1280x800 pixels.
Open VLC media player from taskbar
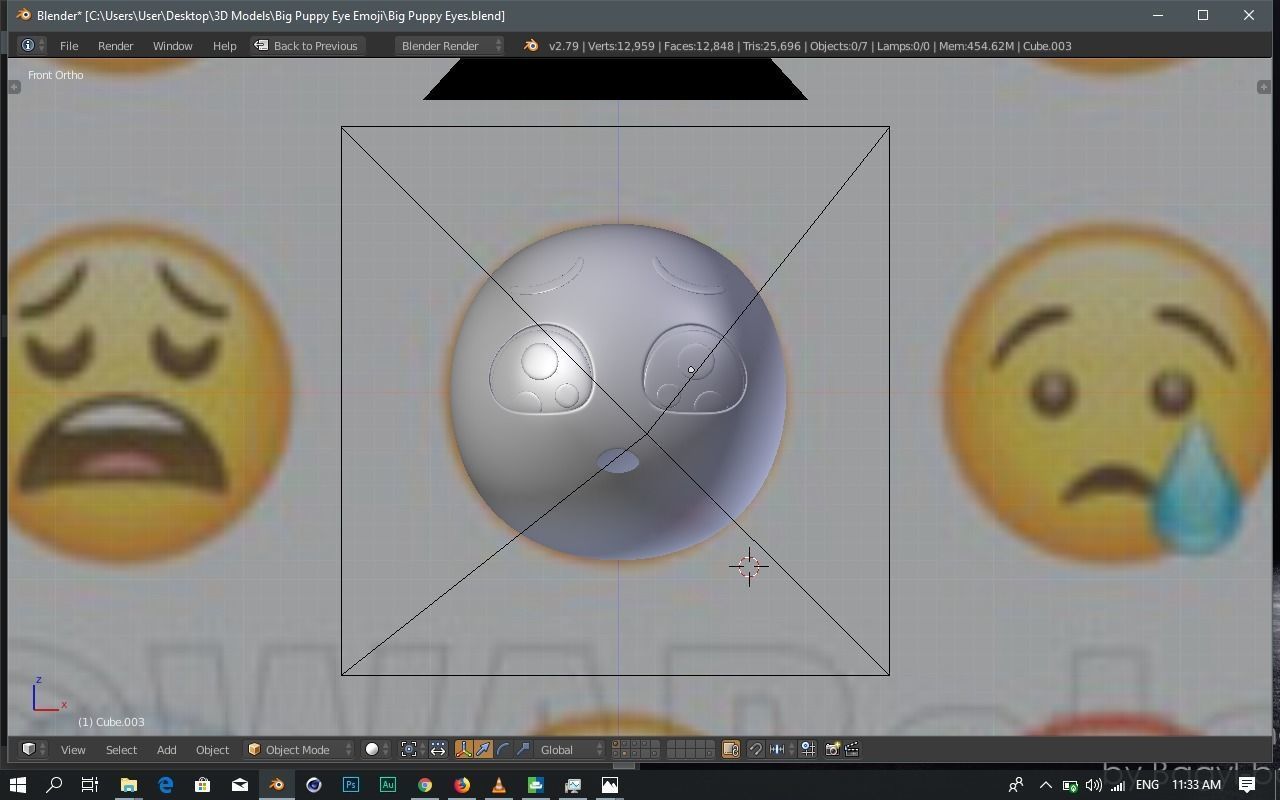[498, 785]
